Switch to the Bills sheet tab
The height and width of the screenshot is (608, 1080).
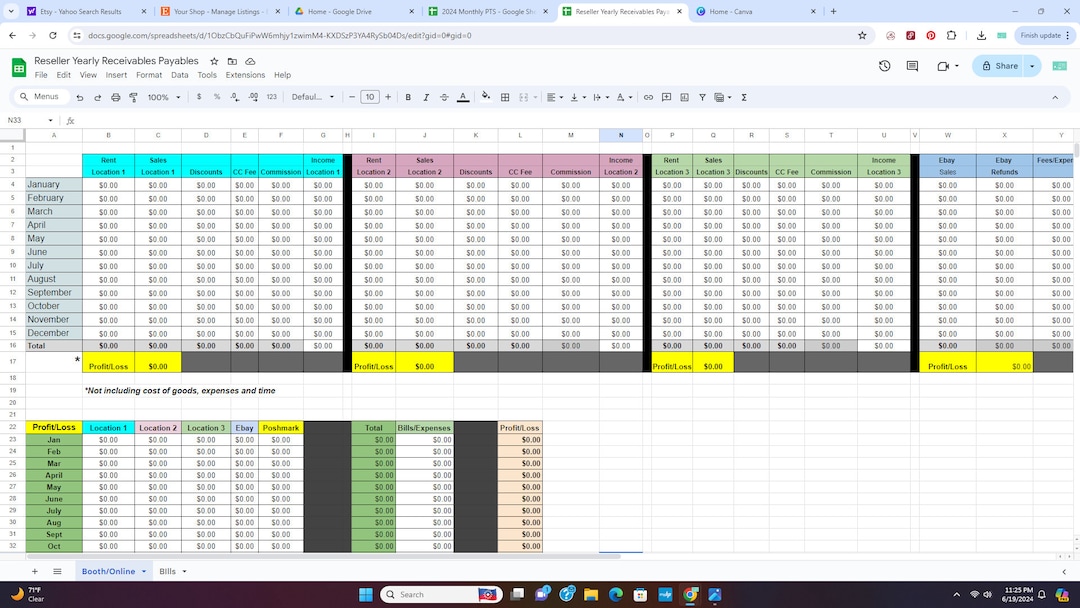(x=166, y=572)
